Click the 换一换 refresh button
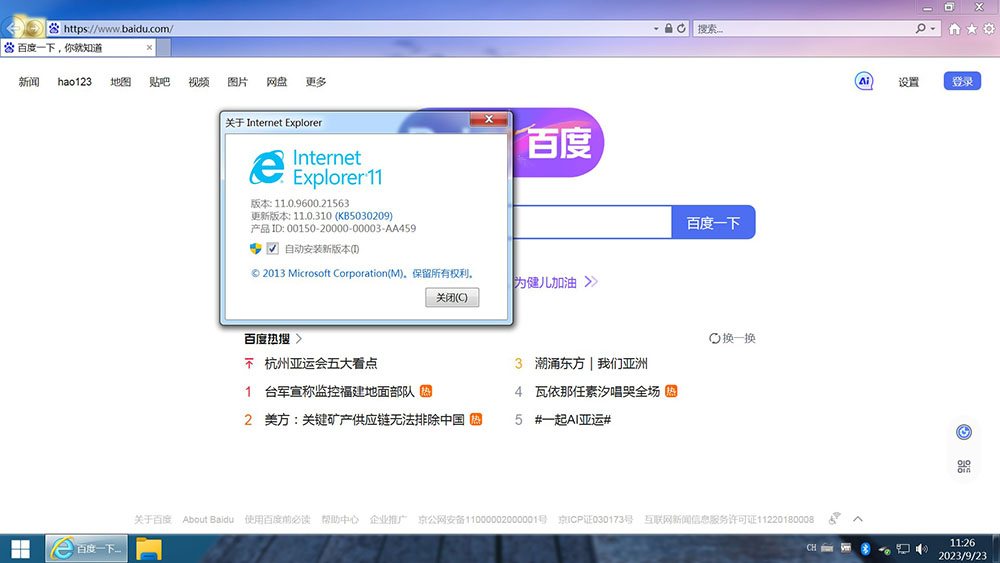1000x563 pixels. 732,338
